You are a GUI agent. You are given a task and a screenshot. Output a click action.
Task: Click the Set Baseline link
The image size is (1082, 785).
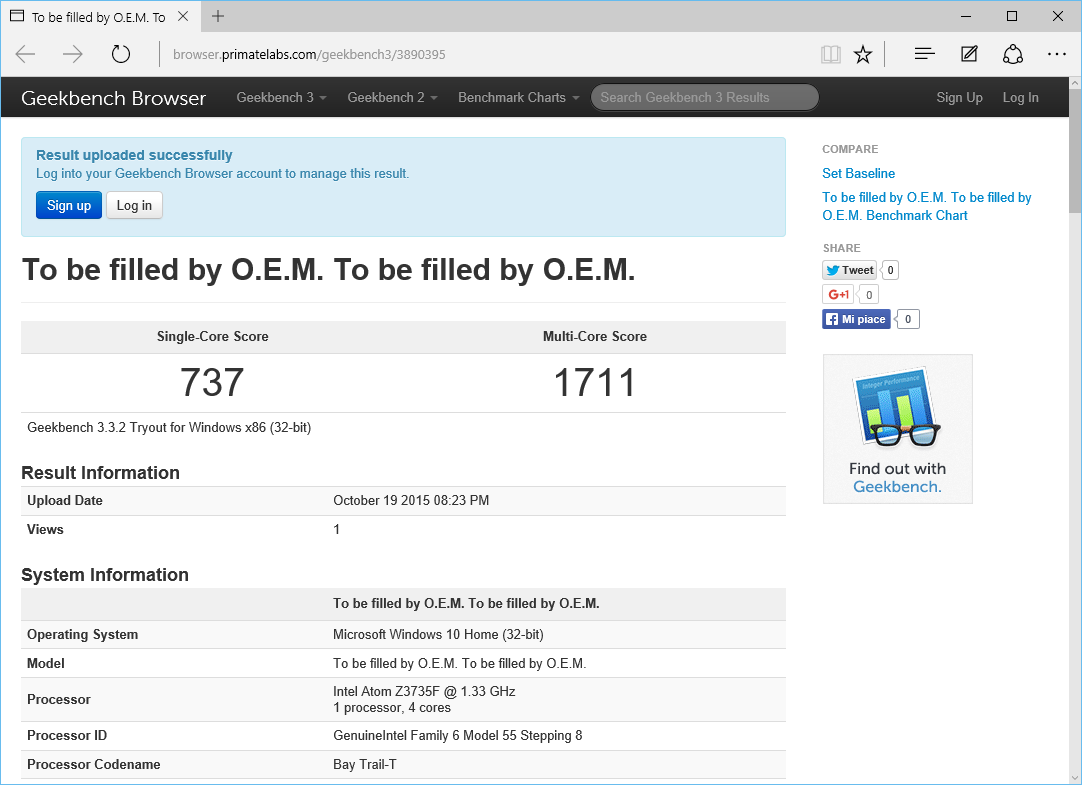pos(858,173)
